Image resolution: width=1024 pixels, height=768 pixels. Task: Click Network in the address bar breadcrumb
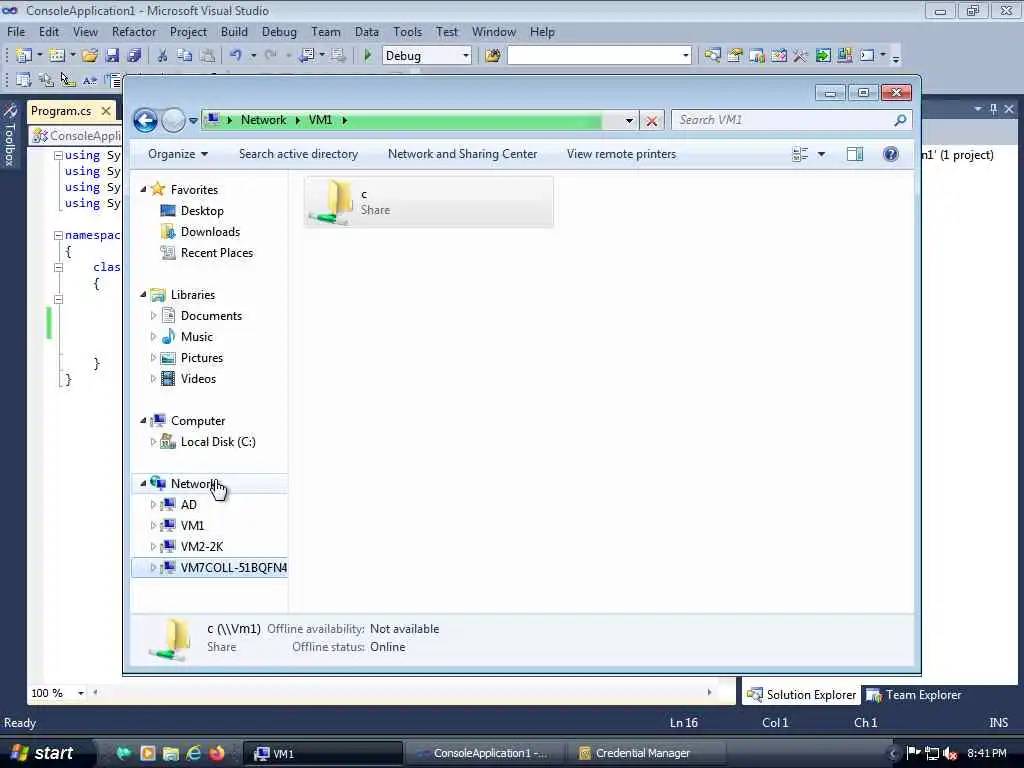(263, 120)
